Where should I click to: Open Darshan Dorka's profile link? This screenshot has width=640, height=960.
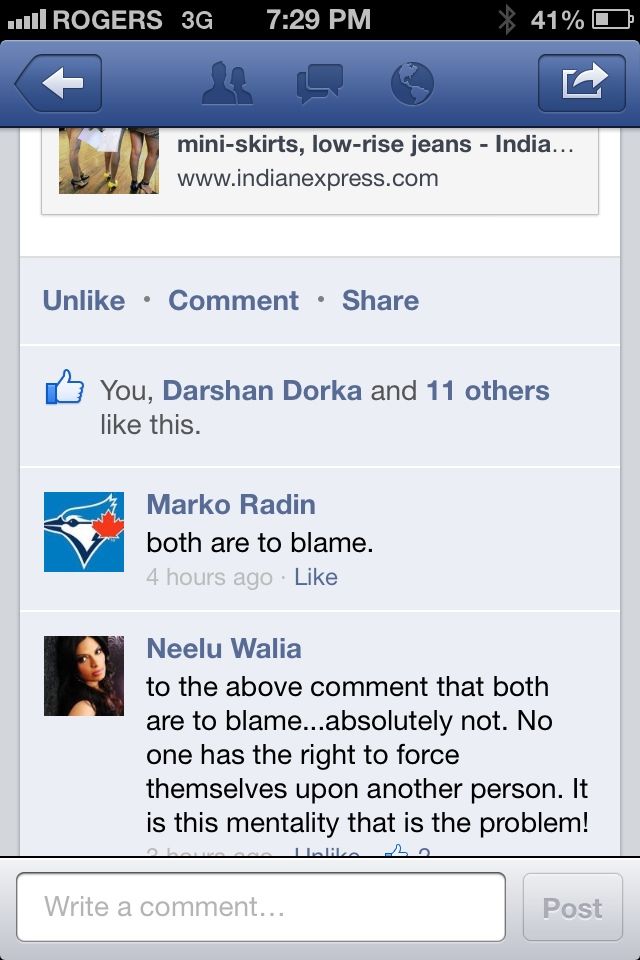coord(262,391)
